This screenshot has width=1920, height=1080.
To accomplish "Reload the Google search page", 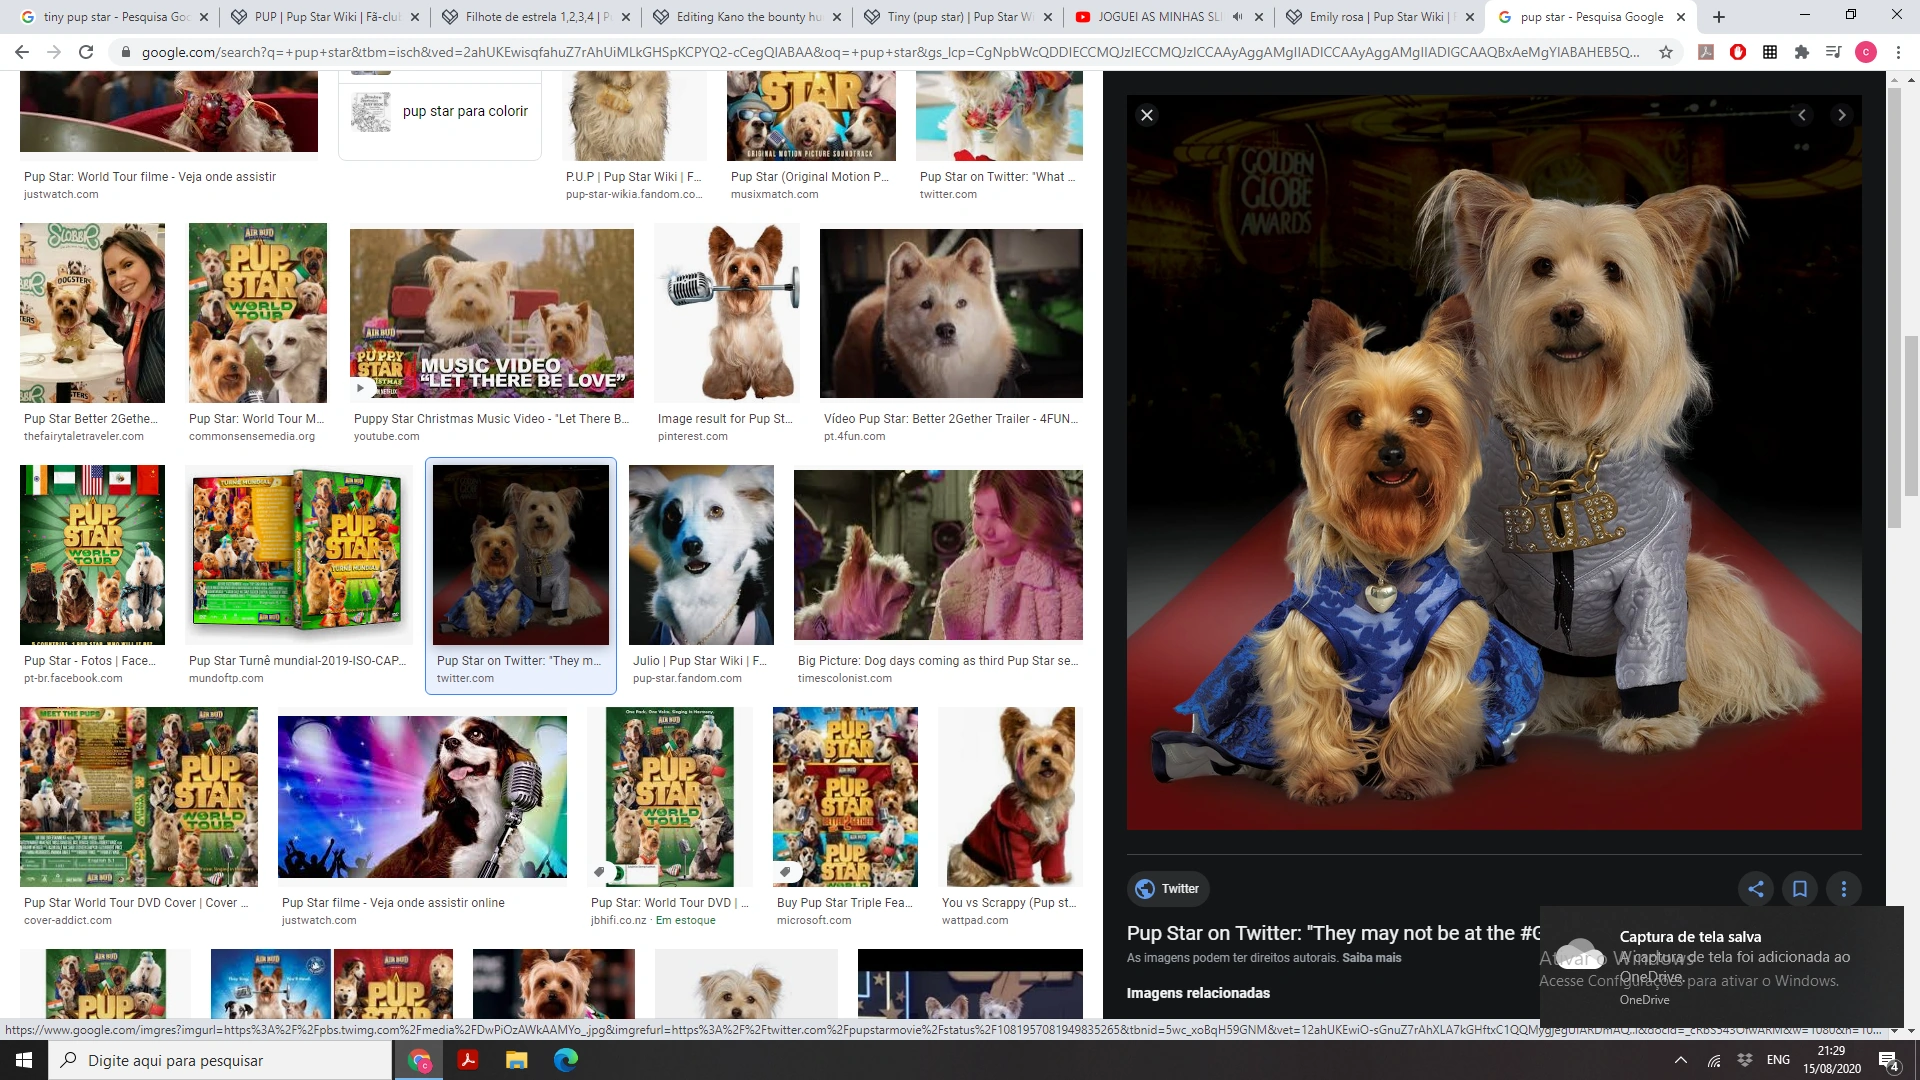I will tap(86, 52).
